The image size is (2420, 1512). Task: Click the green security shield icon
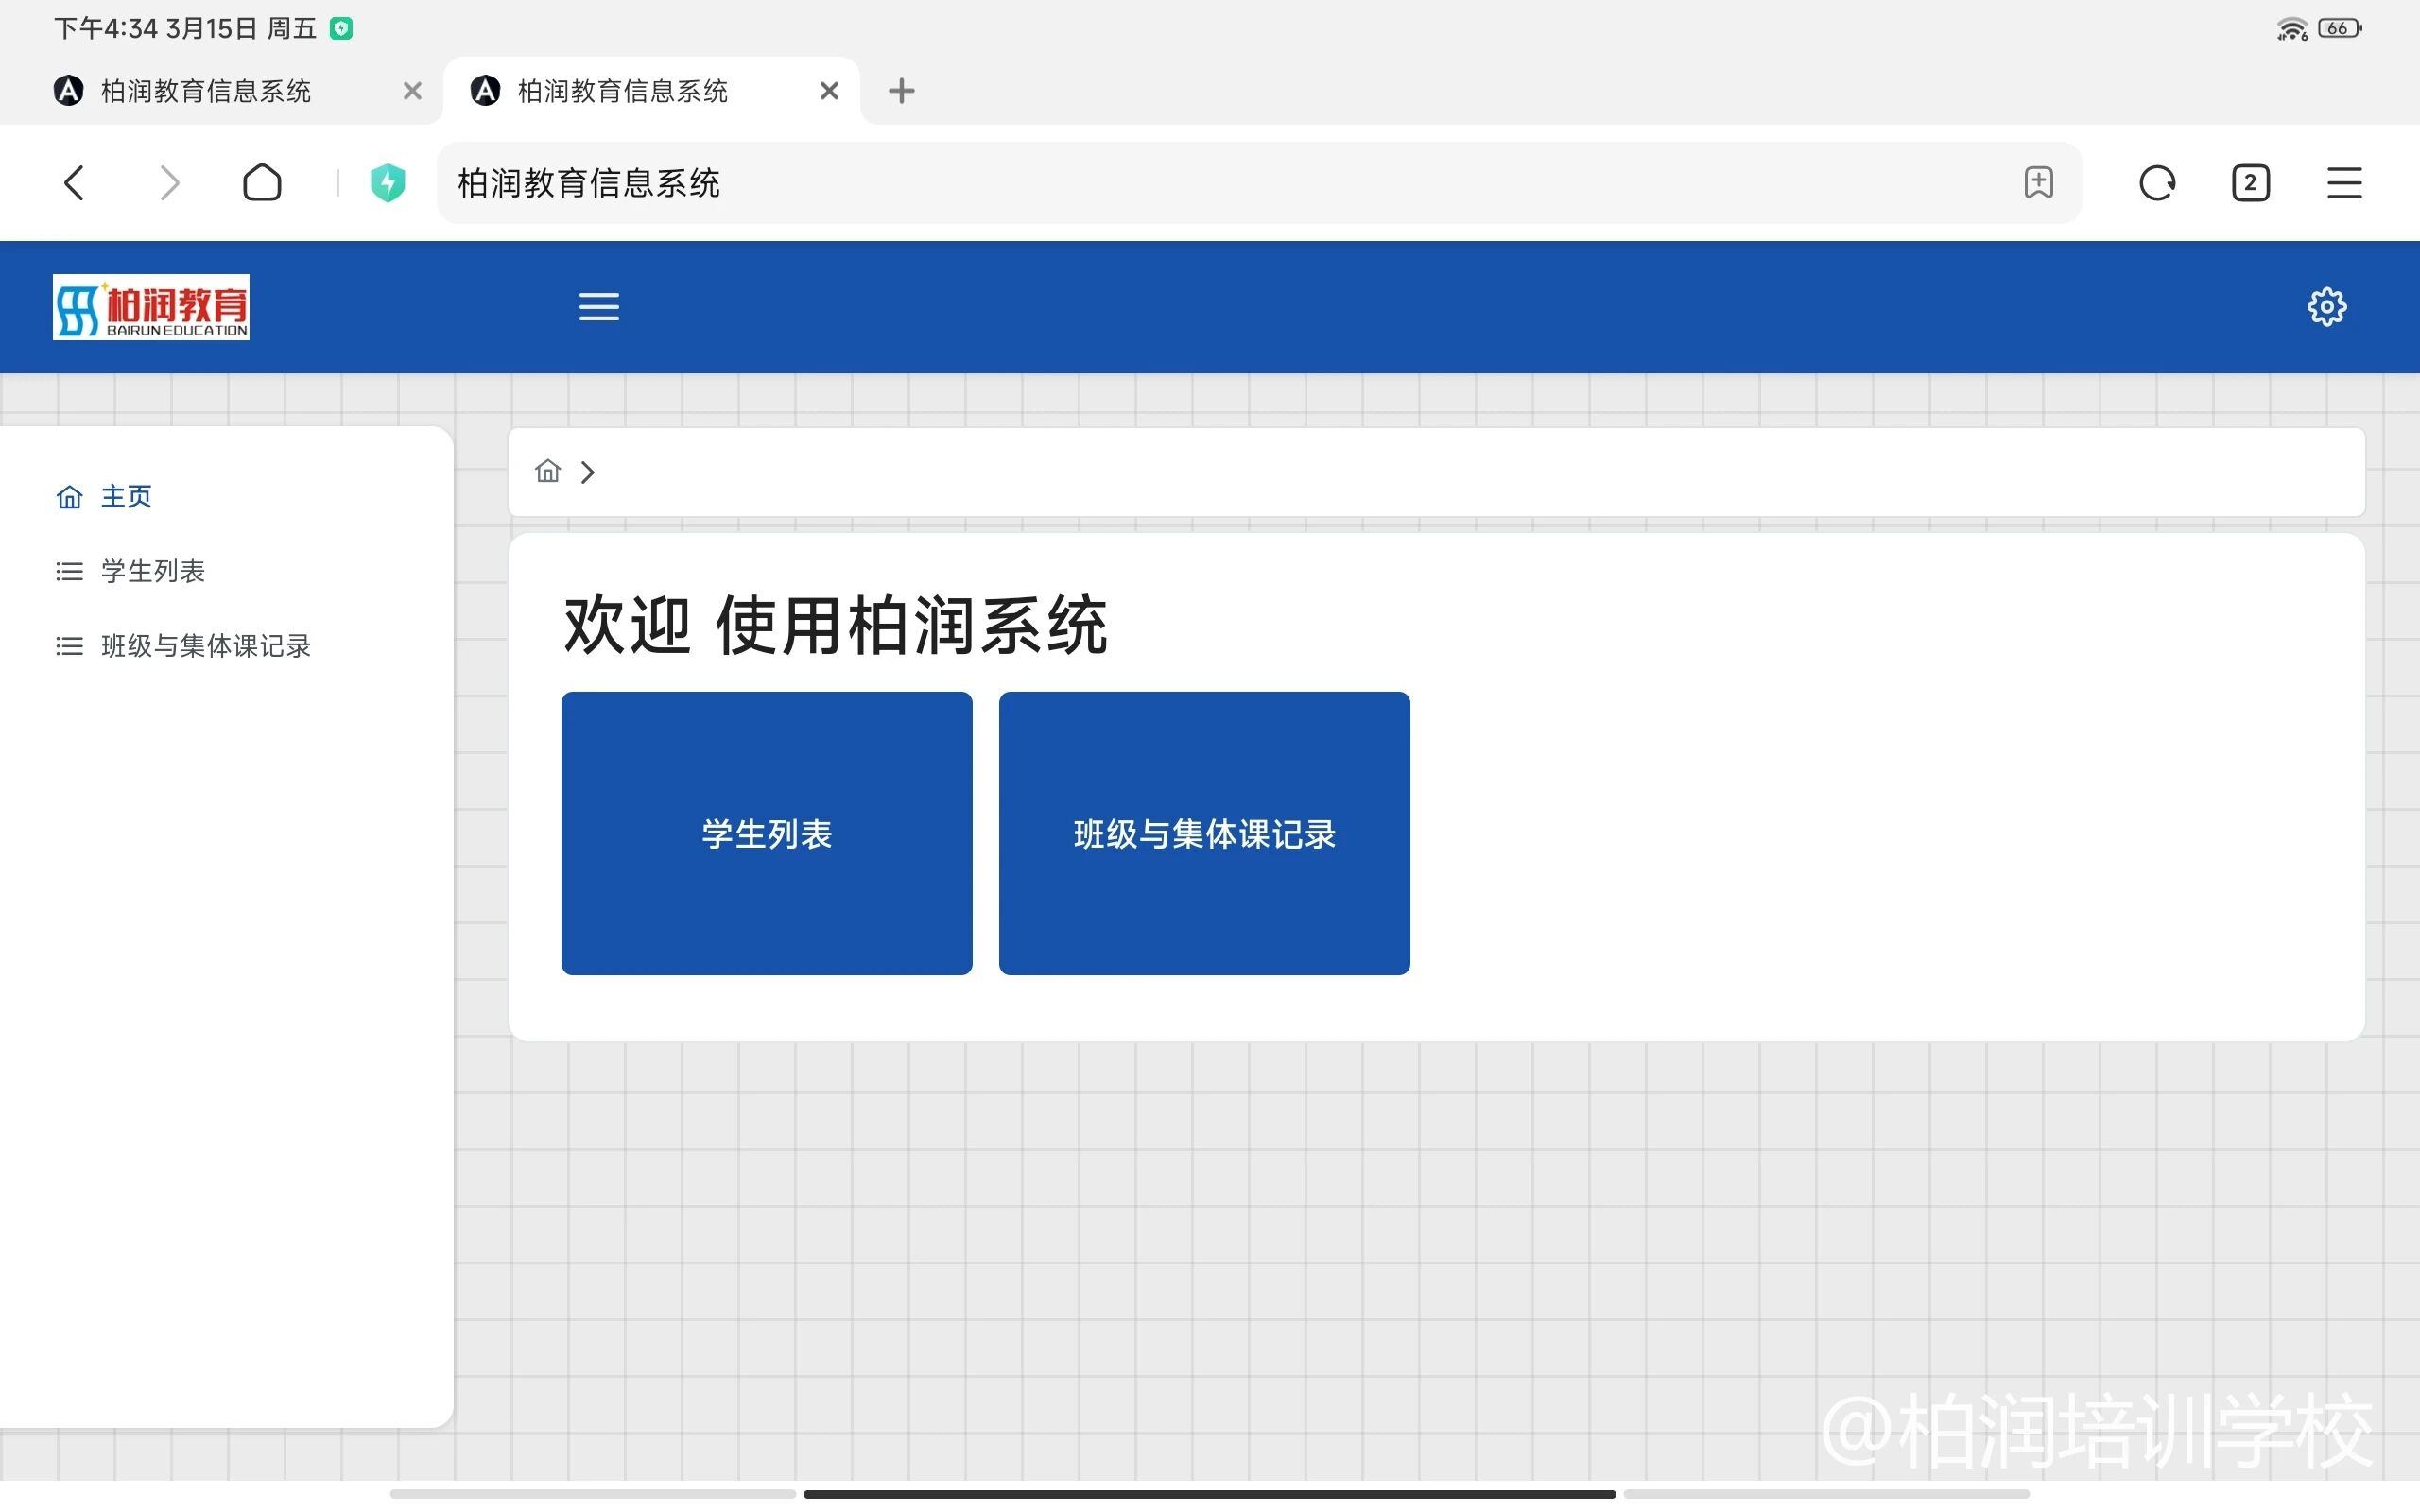[x=387, y=183]
